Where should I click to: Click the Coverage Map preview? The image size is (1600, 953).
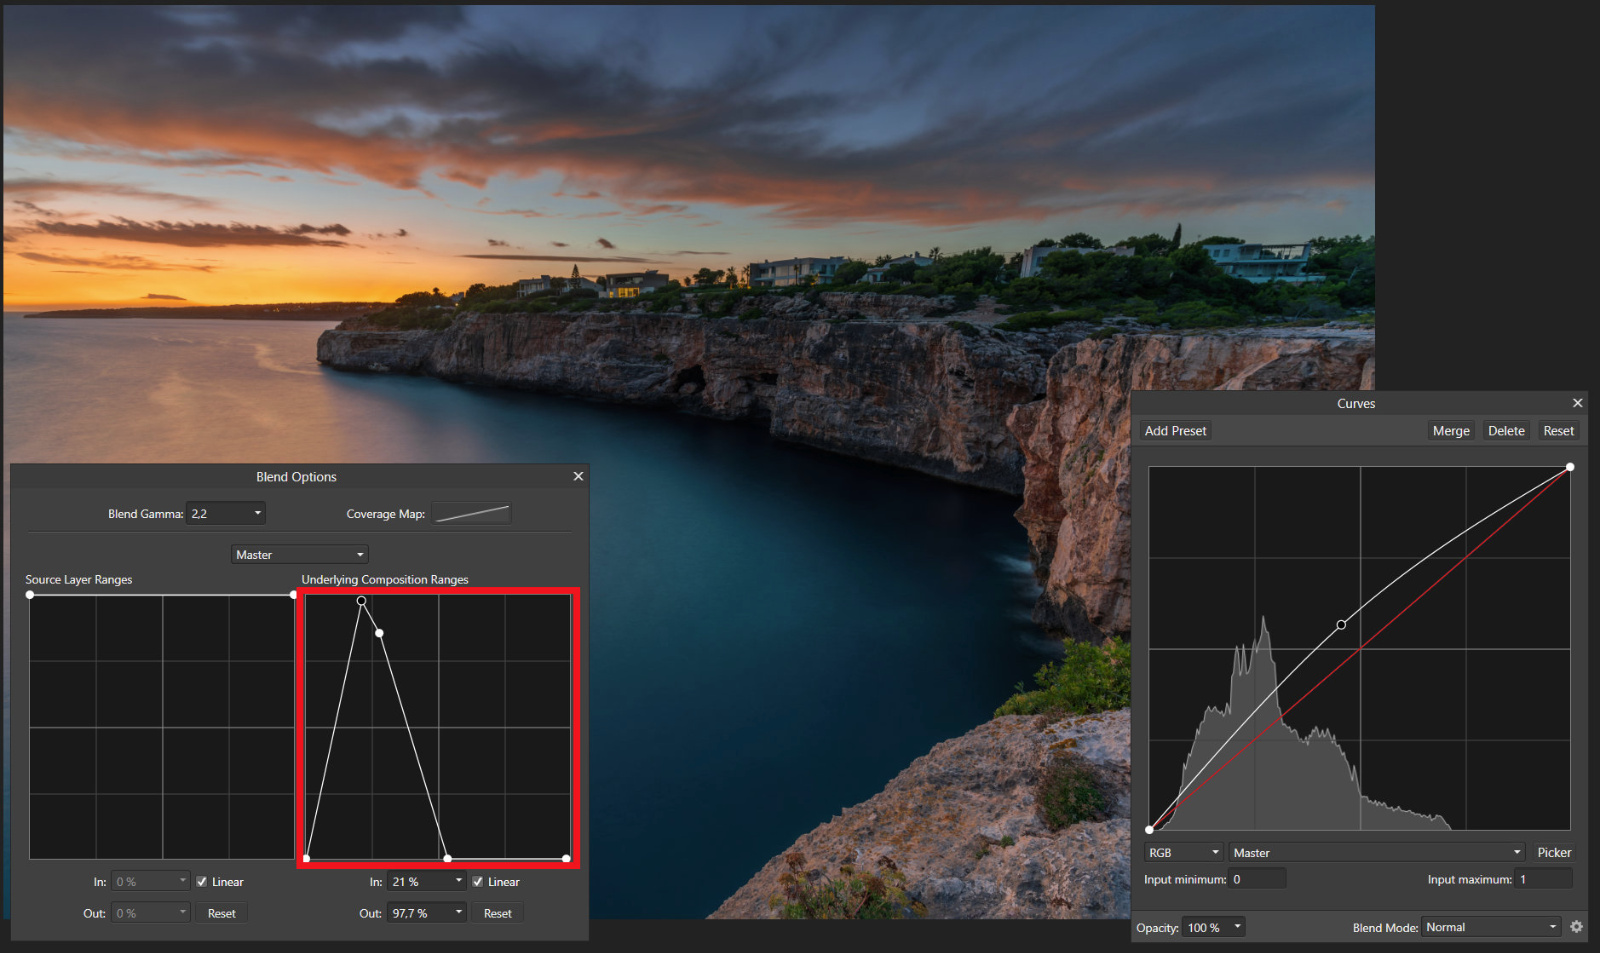472,513
